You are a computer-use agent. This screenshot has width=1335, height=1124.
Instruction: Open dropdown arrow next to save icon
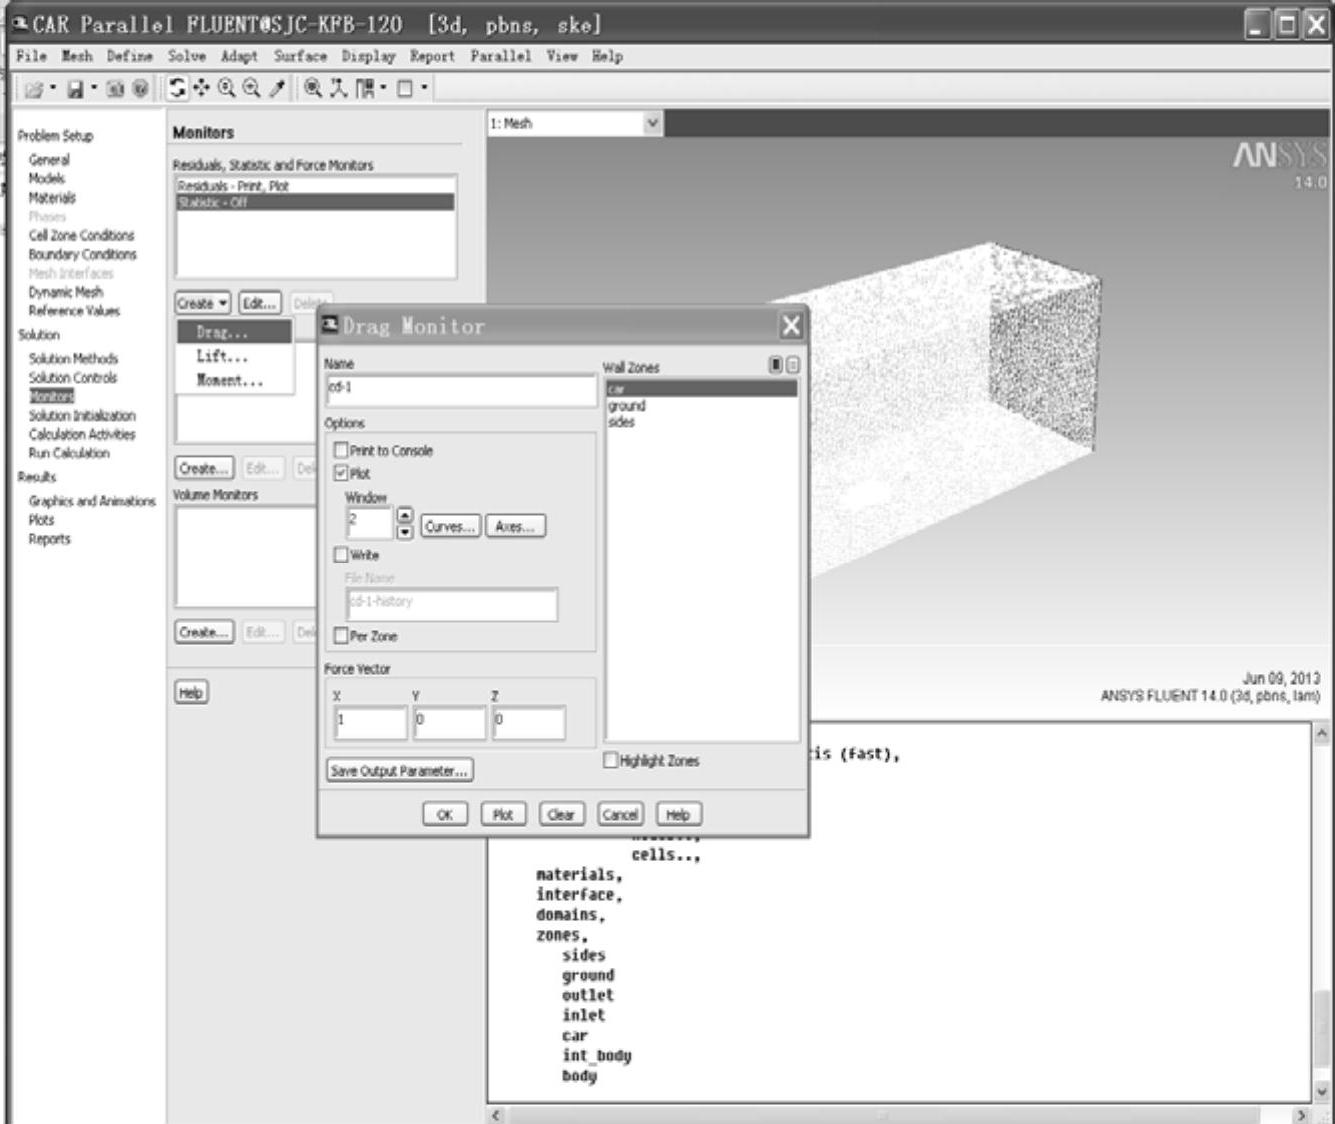(x=94, y=87)
